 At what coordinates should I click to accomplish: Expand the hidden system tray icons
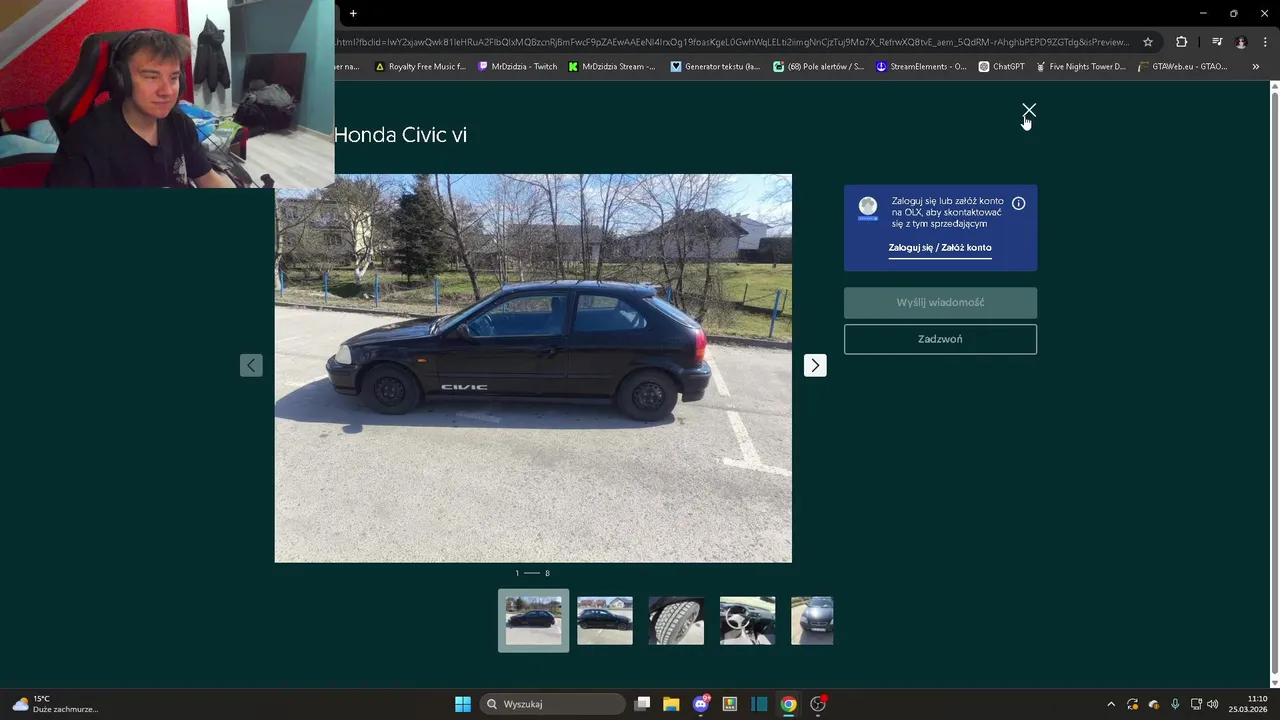[1110, 704]
